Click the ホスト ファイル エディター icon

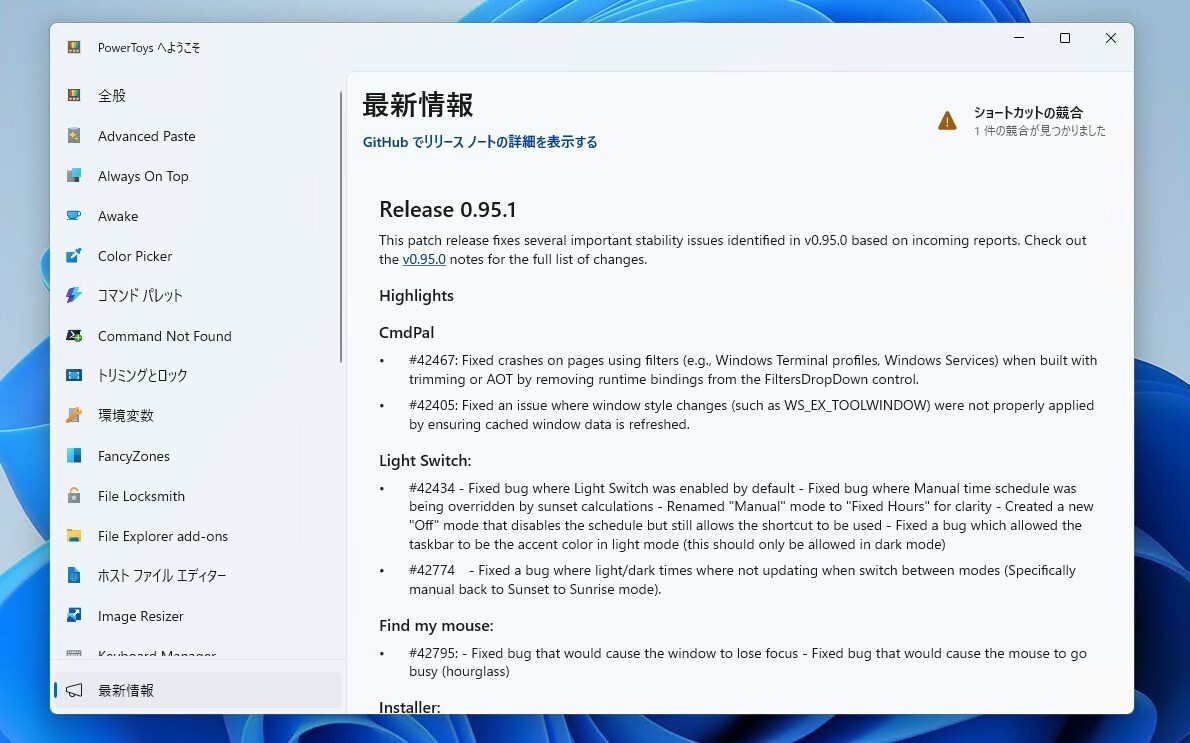point(74,575)
